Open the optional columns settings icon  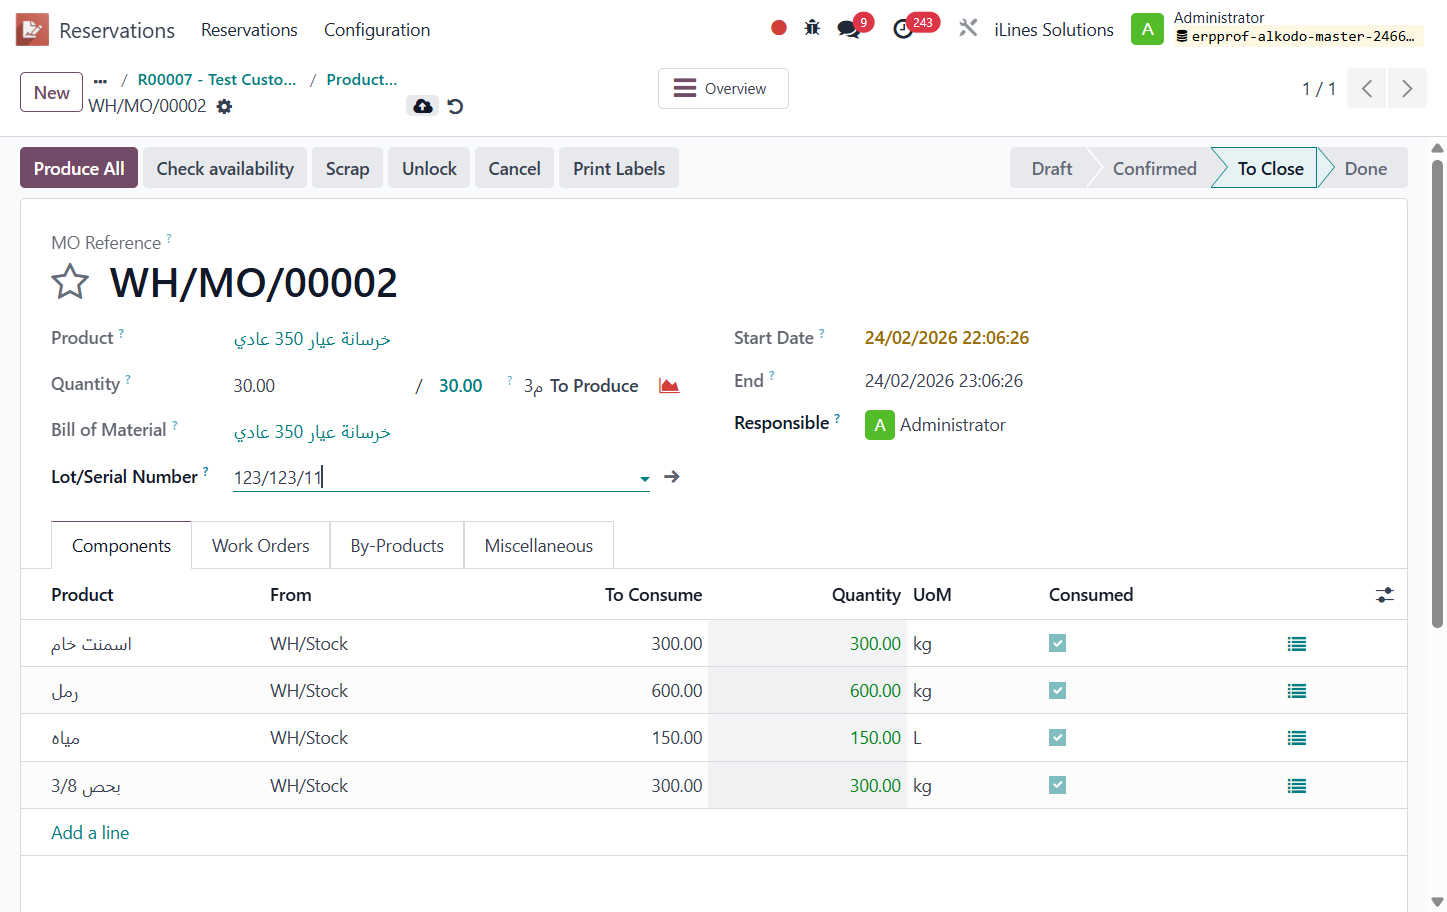pyautogui.click(x=1385, y=595)
